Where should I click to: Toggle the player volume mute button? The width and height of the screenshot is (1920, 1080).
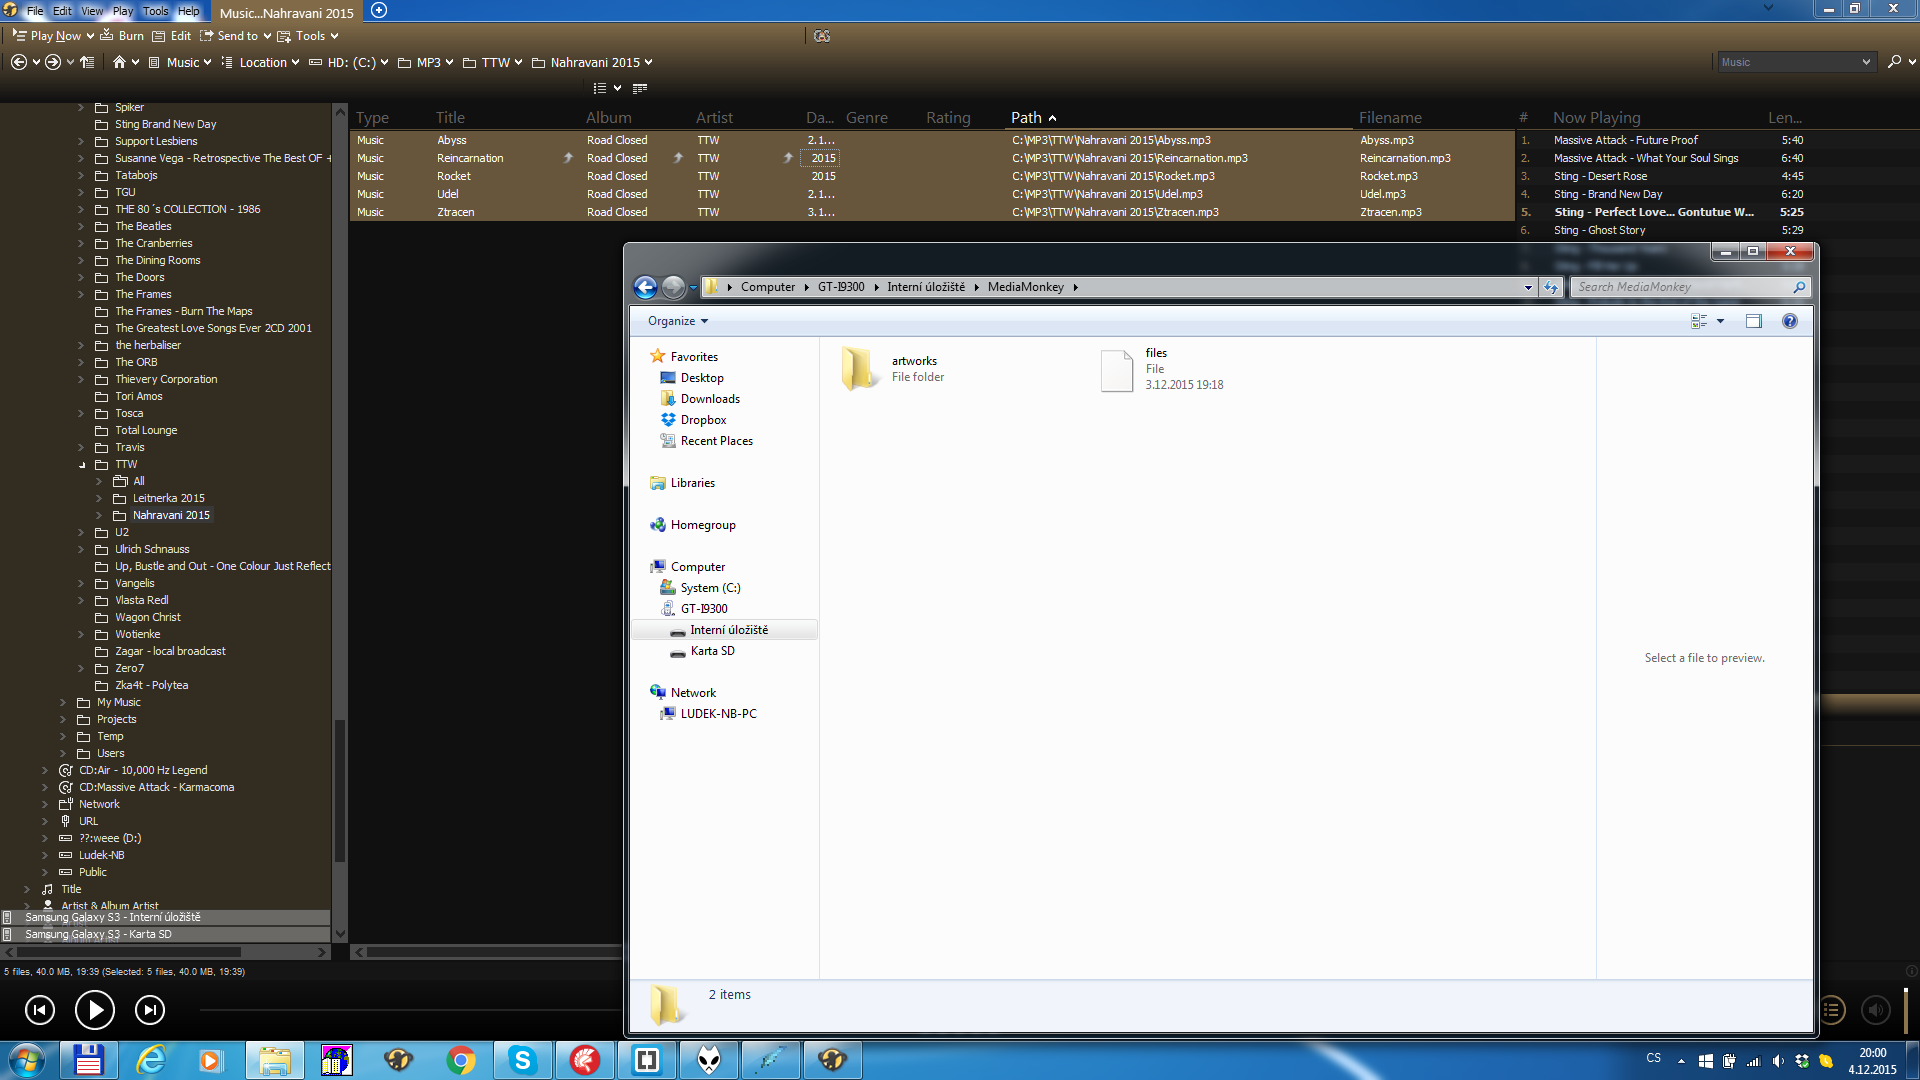pos(1876,1010)
